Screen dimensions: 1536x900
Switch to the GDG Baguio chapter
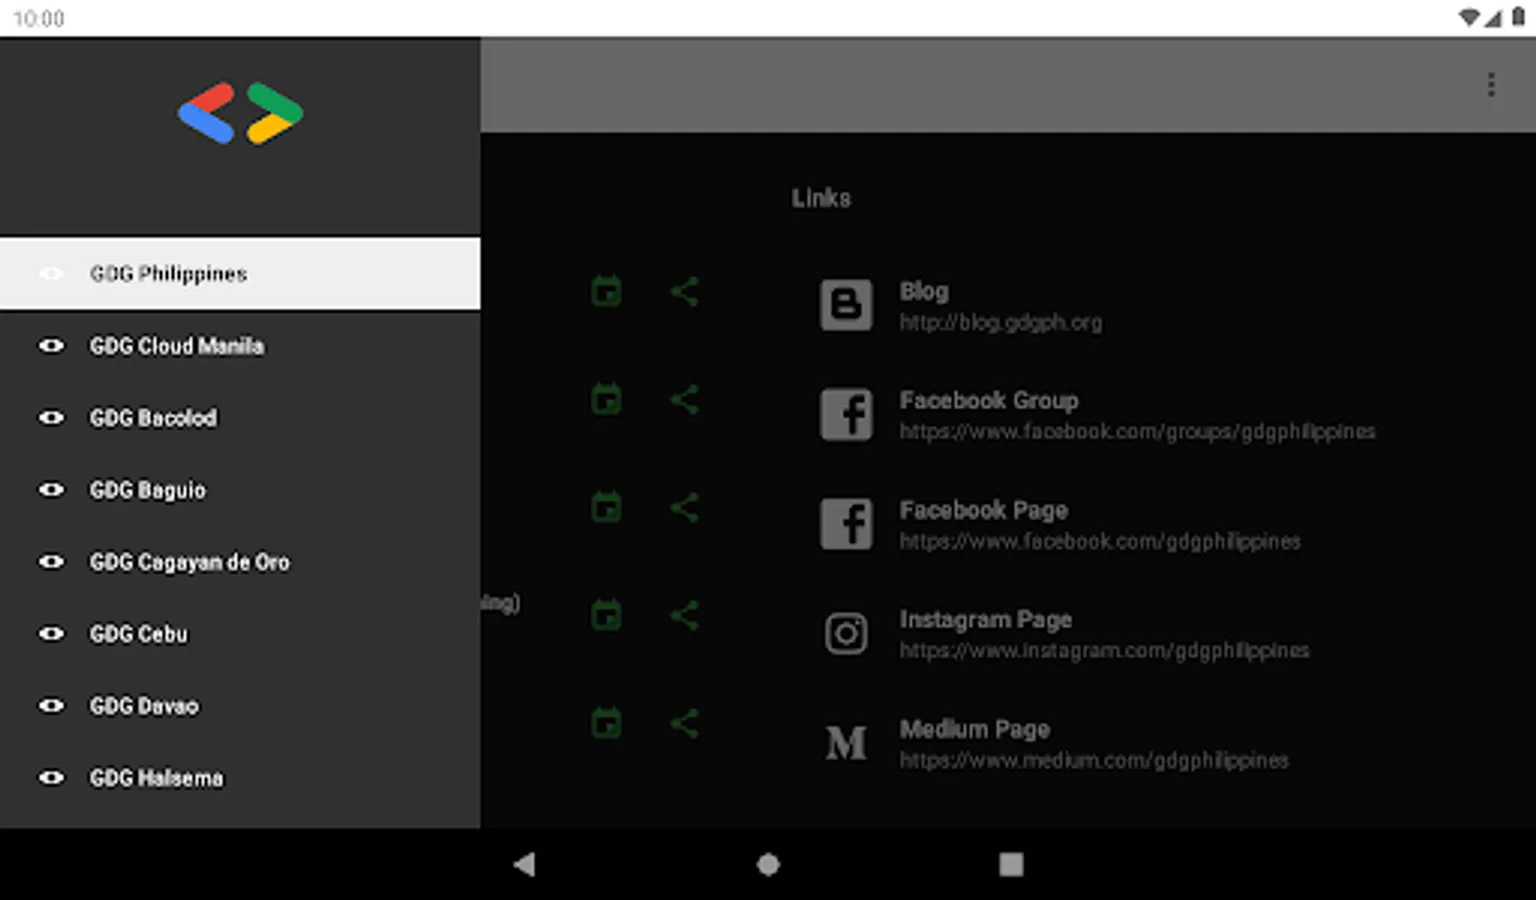(240, 490)
